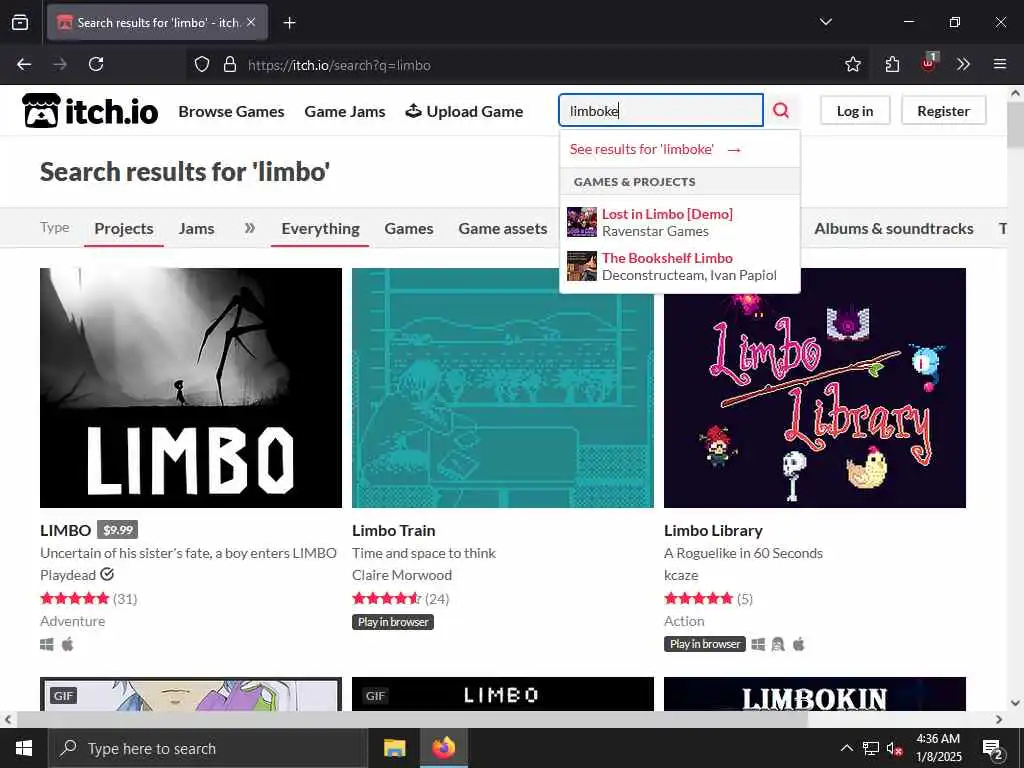
Task: Show hidden tray icons chevron
Action: [846, 748]
